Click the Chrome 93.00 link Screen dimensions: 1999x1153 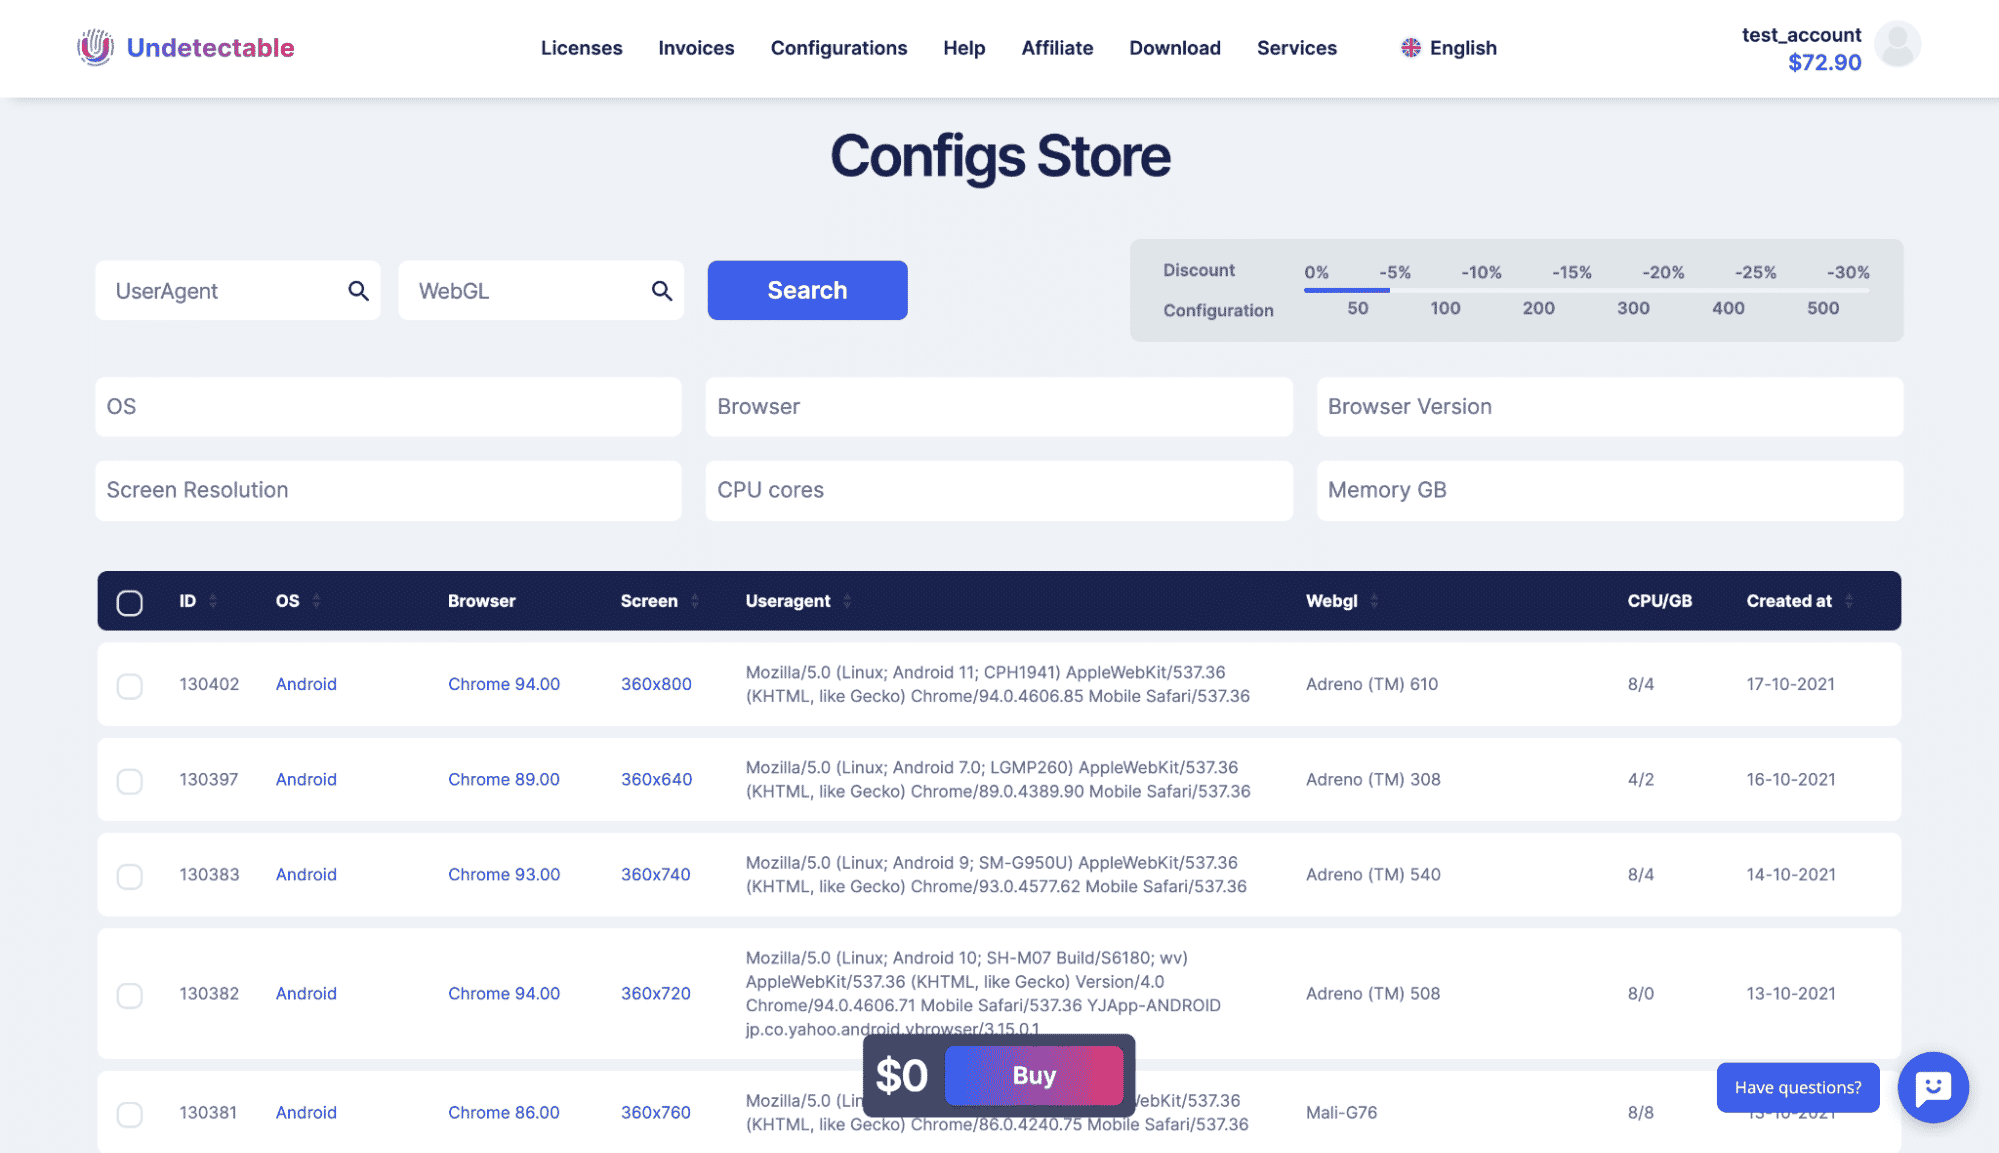[x=504, y=874]
